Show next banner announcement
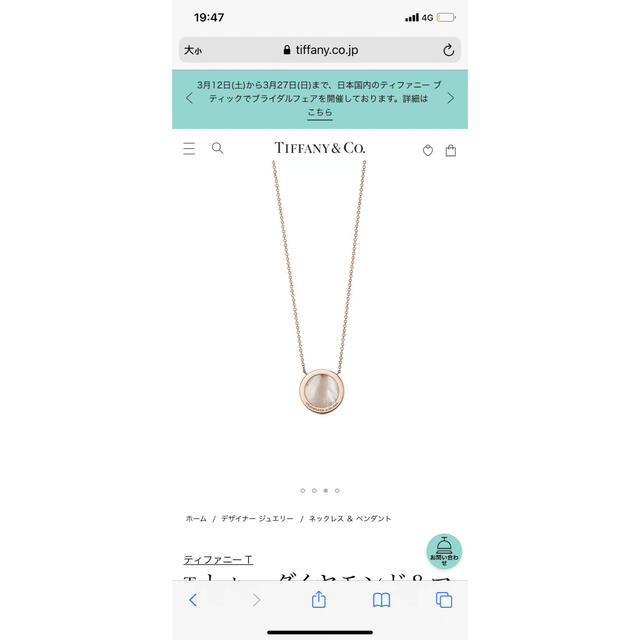 (450, 98)
